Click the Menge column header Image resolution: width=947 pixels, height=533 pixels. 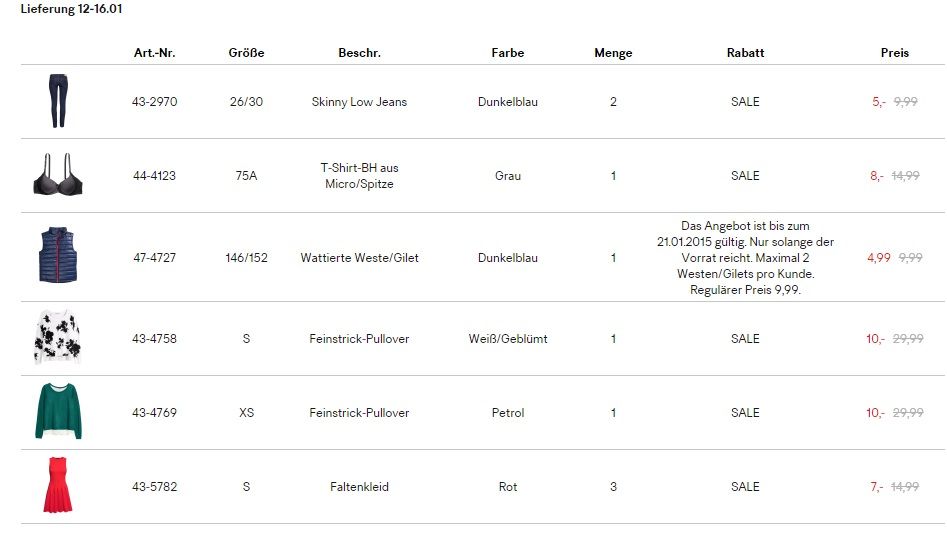tap(613, 53)
